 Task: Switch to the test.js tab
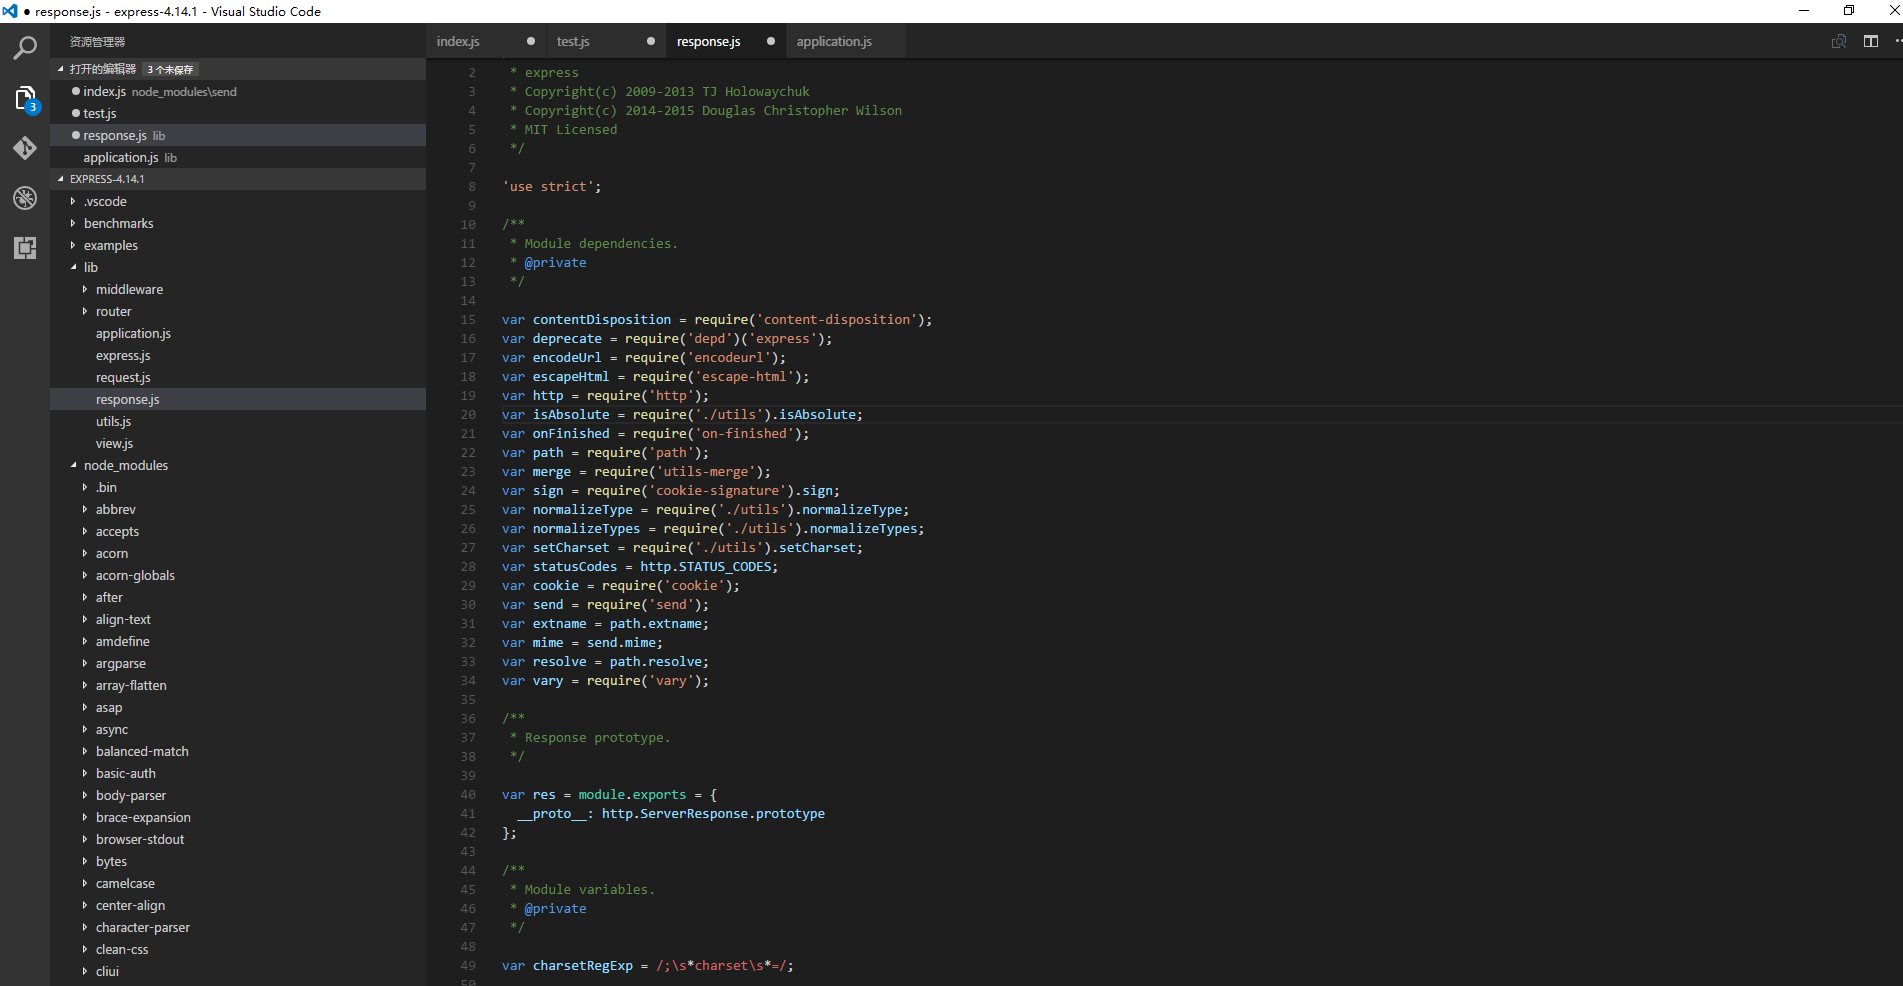click(x=606, y=41)
